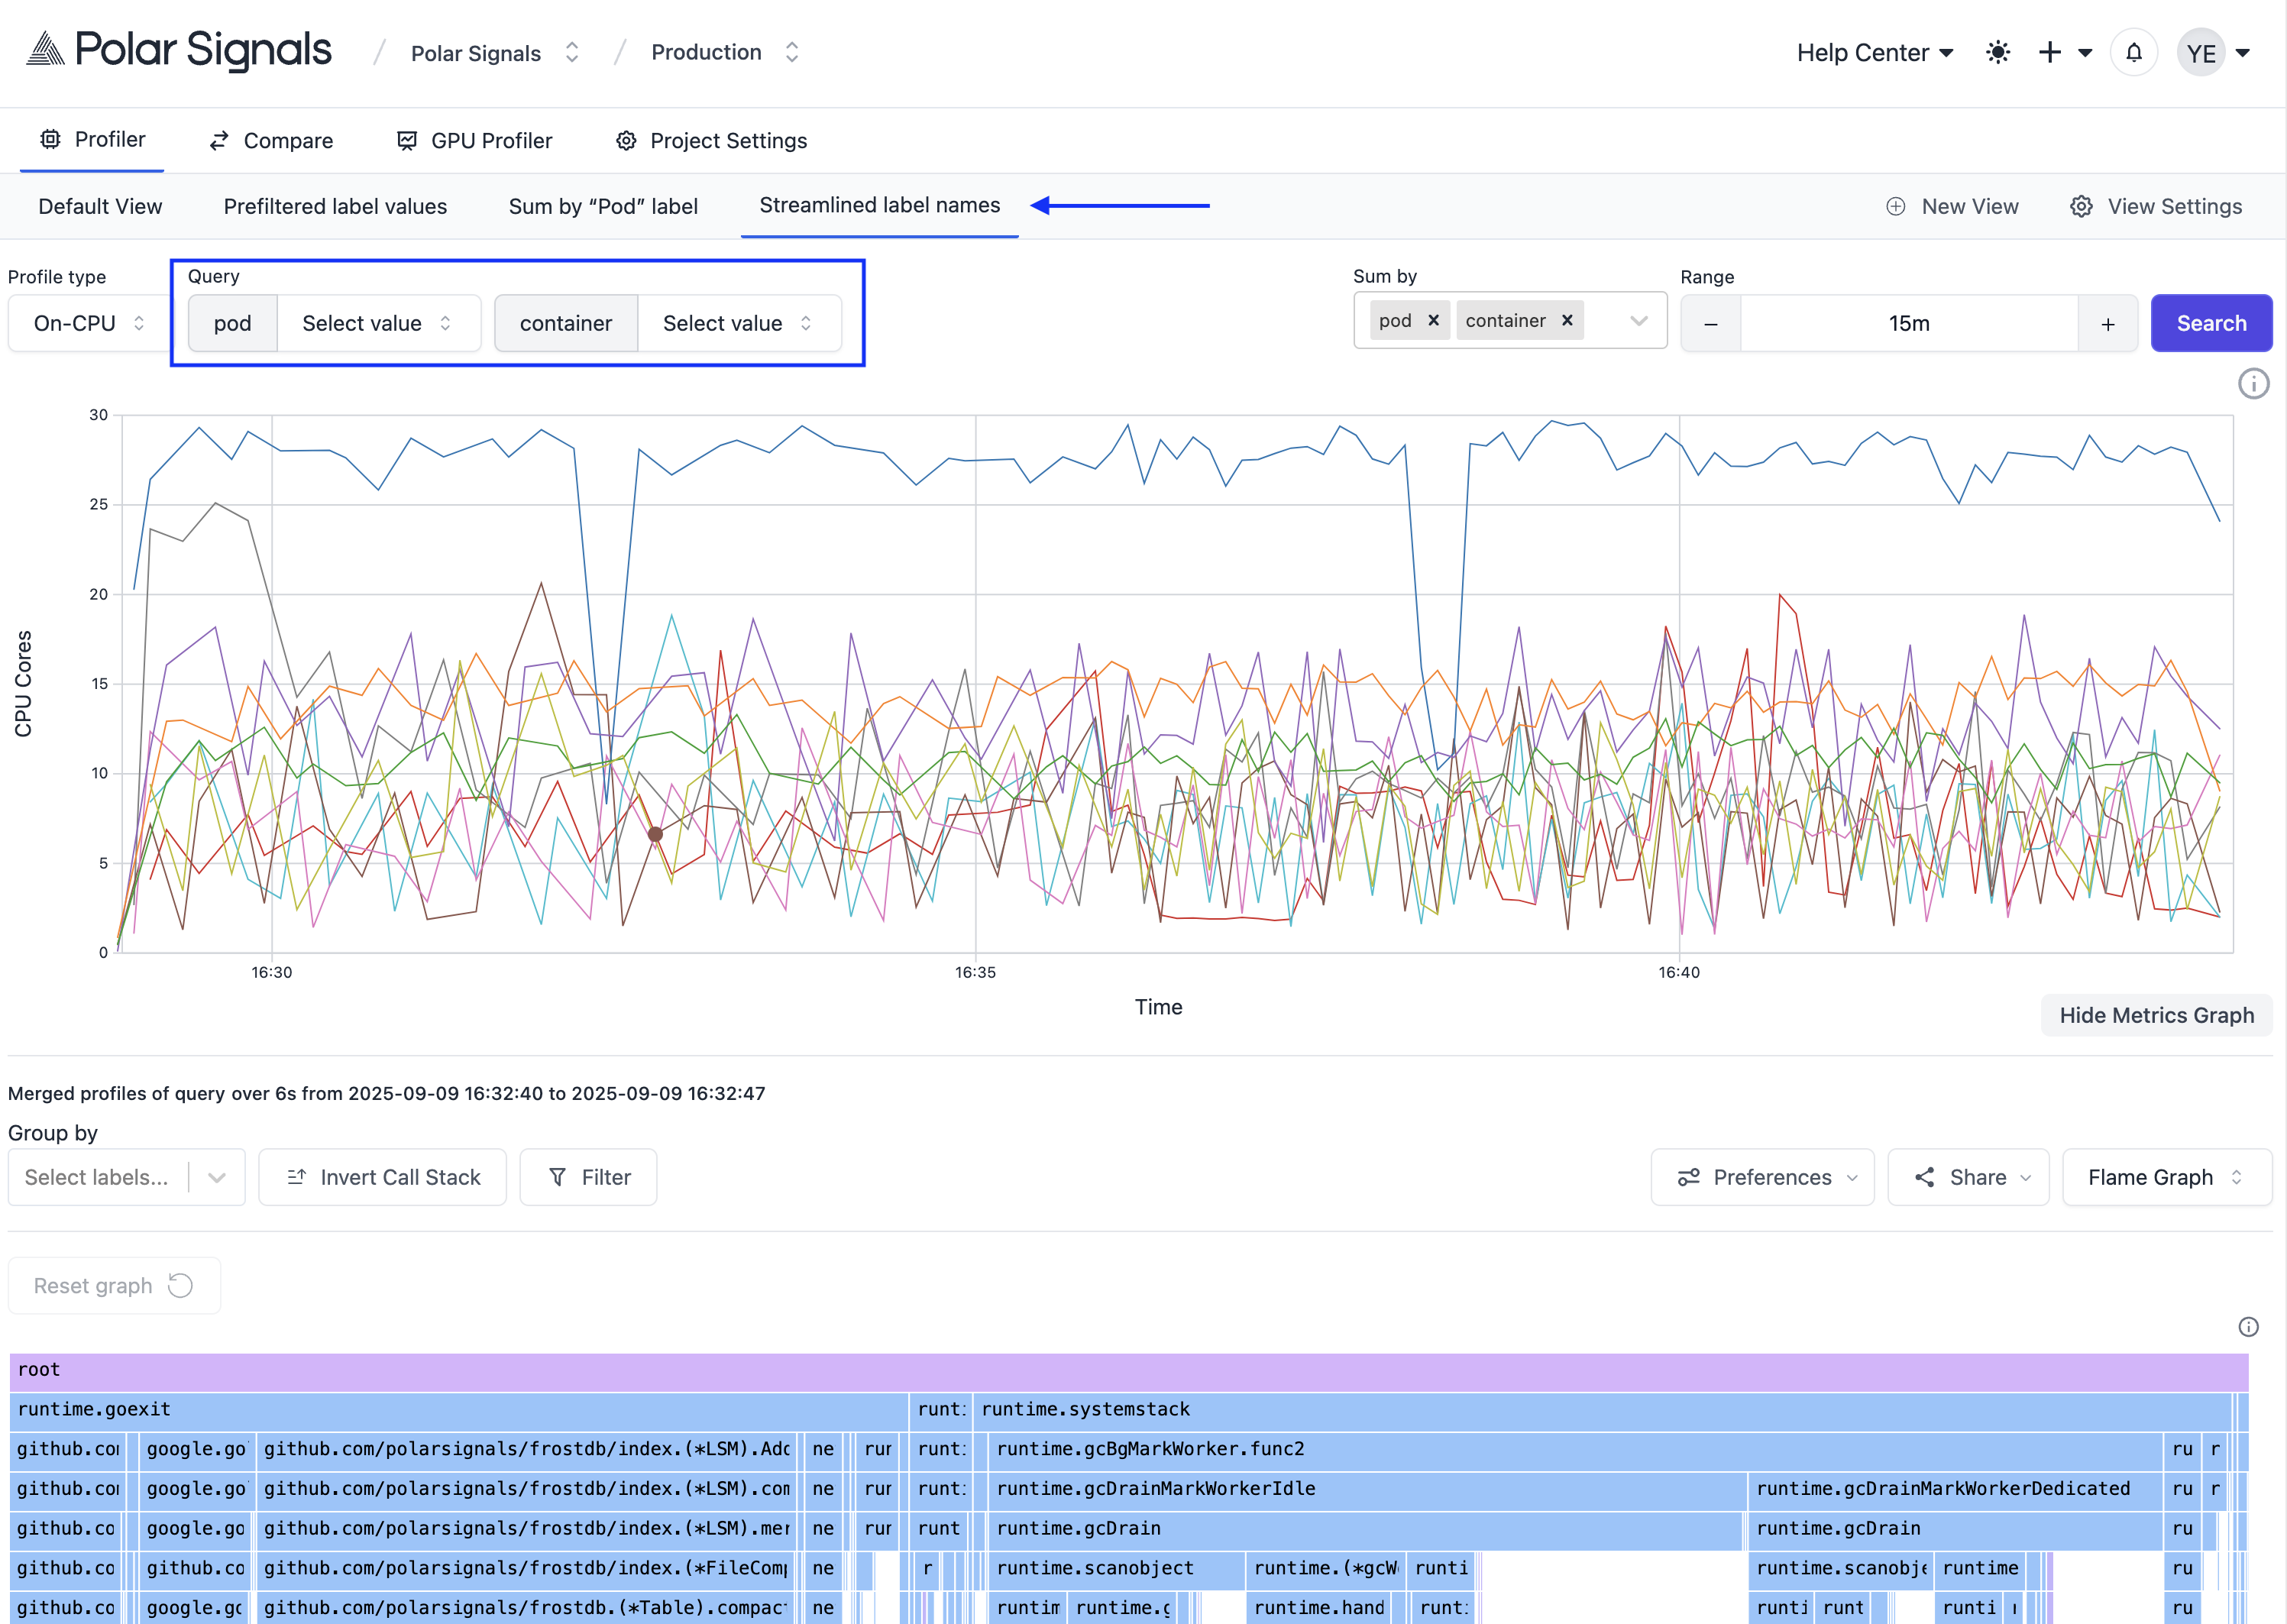Click the data point on metrics graph
The height and width of the screenshot is (1624, 2287).
(x=655, y=834)
